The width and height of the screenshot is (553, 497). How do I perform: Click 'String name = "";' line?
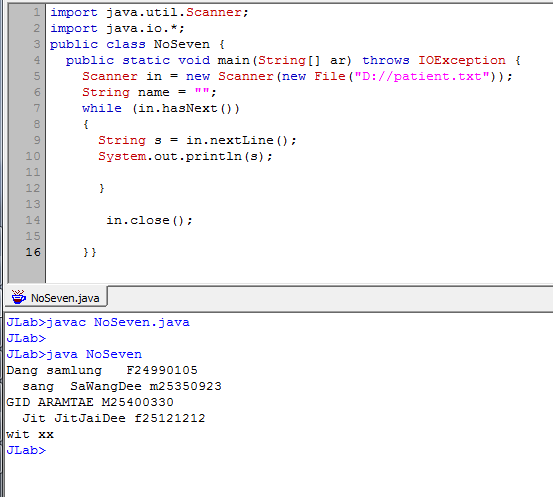pos(149,92)
